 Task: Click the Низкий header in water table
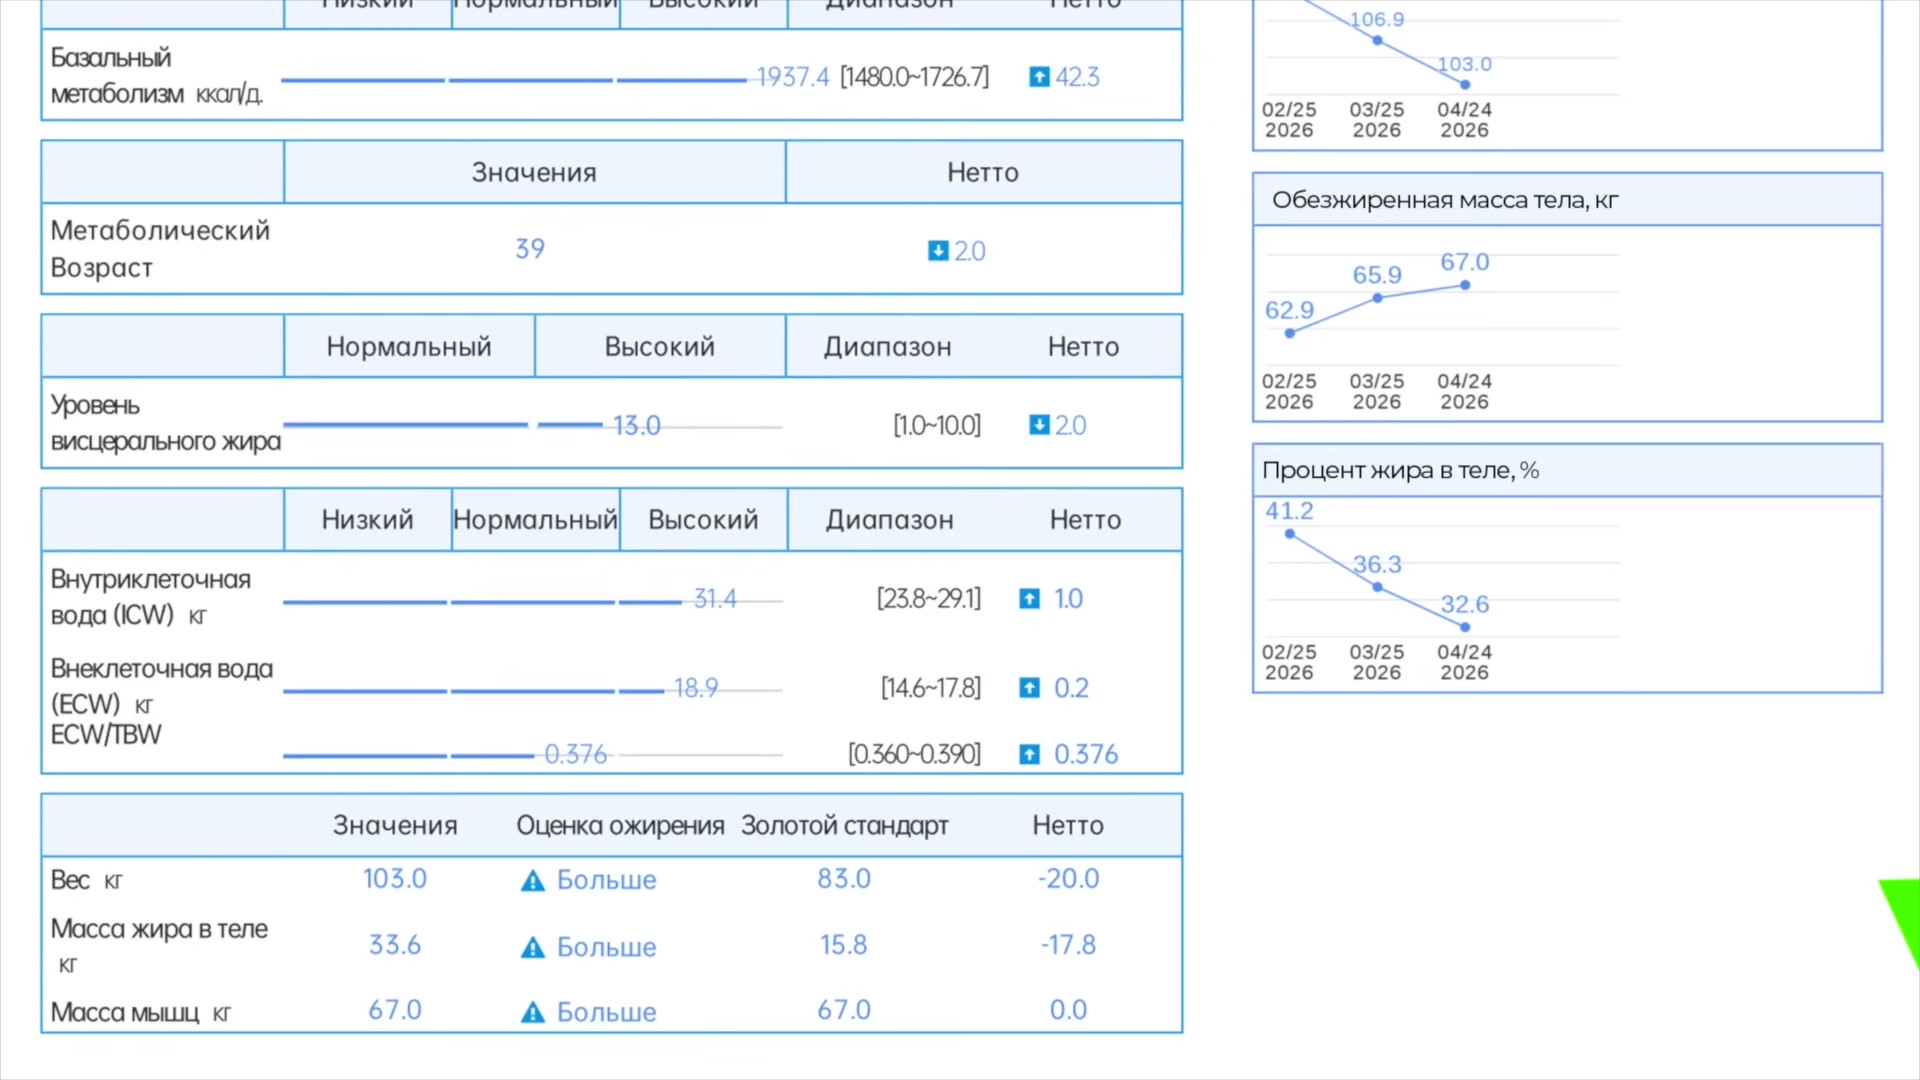[368, 520]
